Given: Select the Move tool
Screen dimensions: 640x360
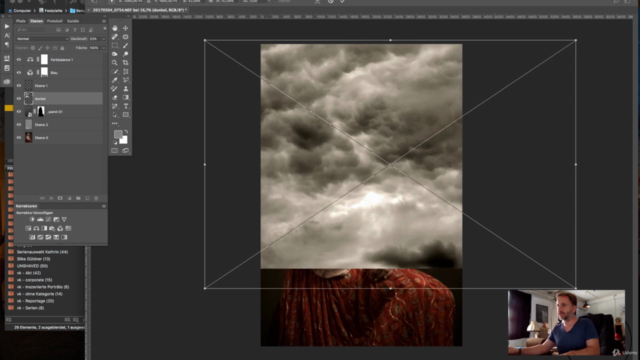Looking at the screenshot, I should point(125,28).
